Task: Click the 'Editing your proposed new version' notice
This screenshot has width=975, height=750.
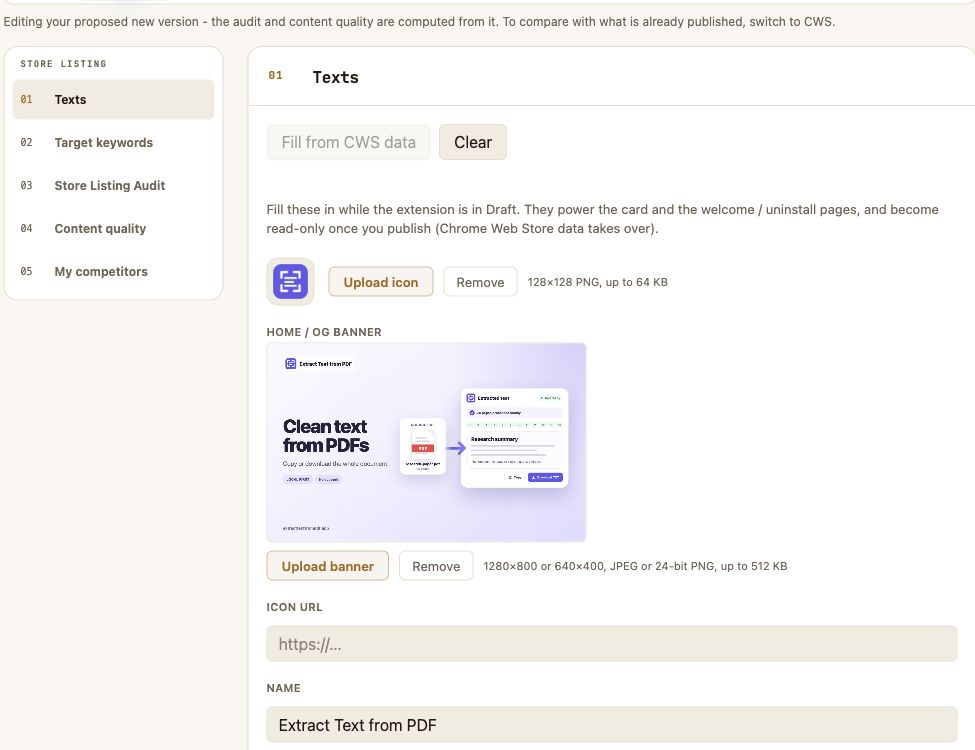Action: coord(419,22)
